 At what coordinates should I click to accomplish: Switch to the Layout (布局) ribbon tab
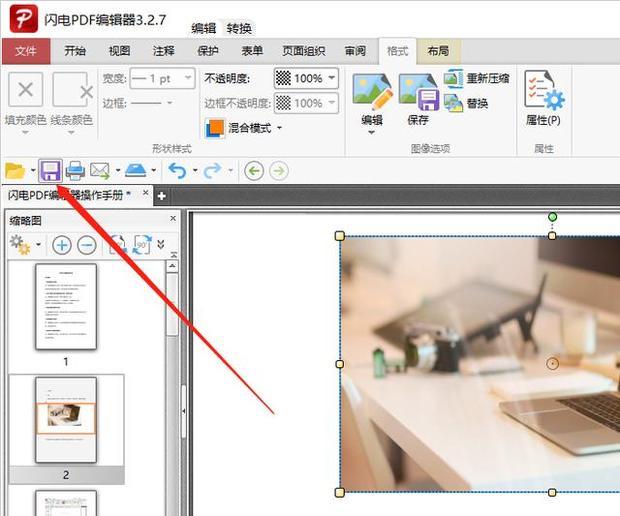pyautogui.click(x=438, y=51)
